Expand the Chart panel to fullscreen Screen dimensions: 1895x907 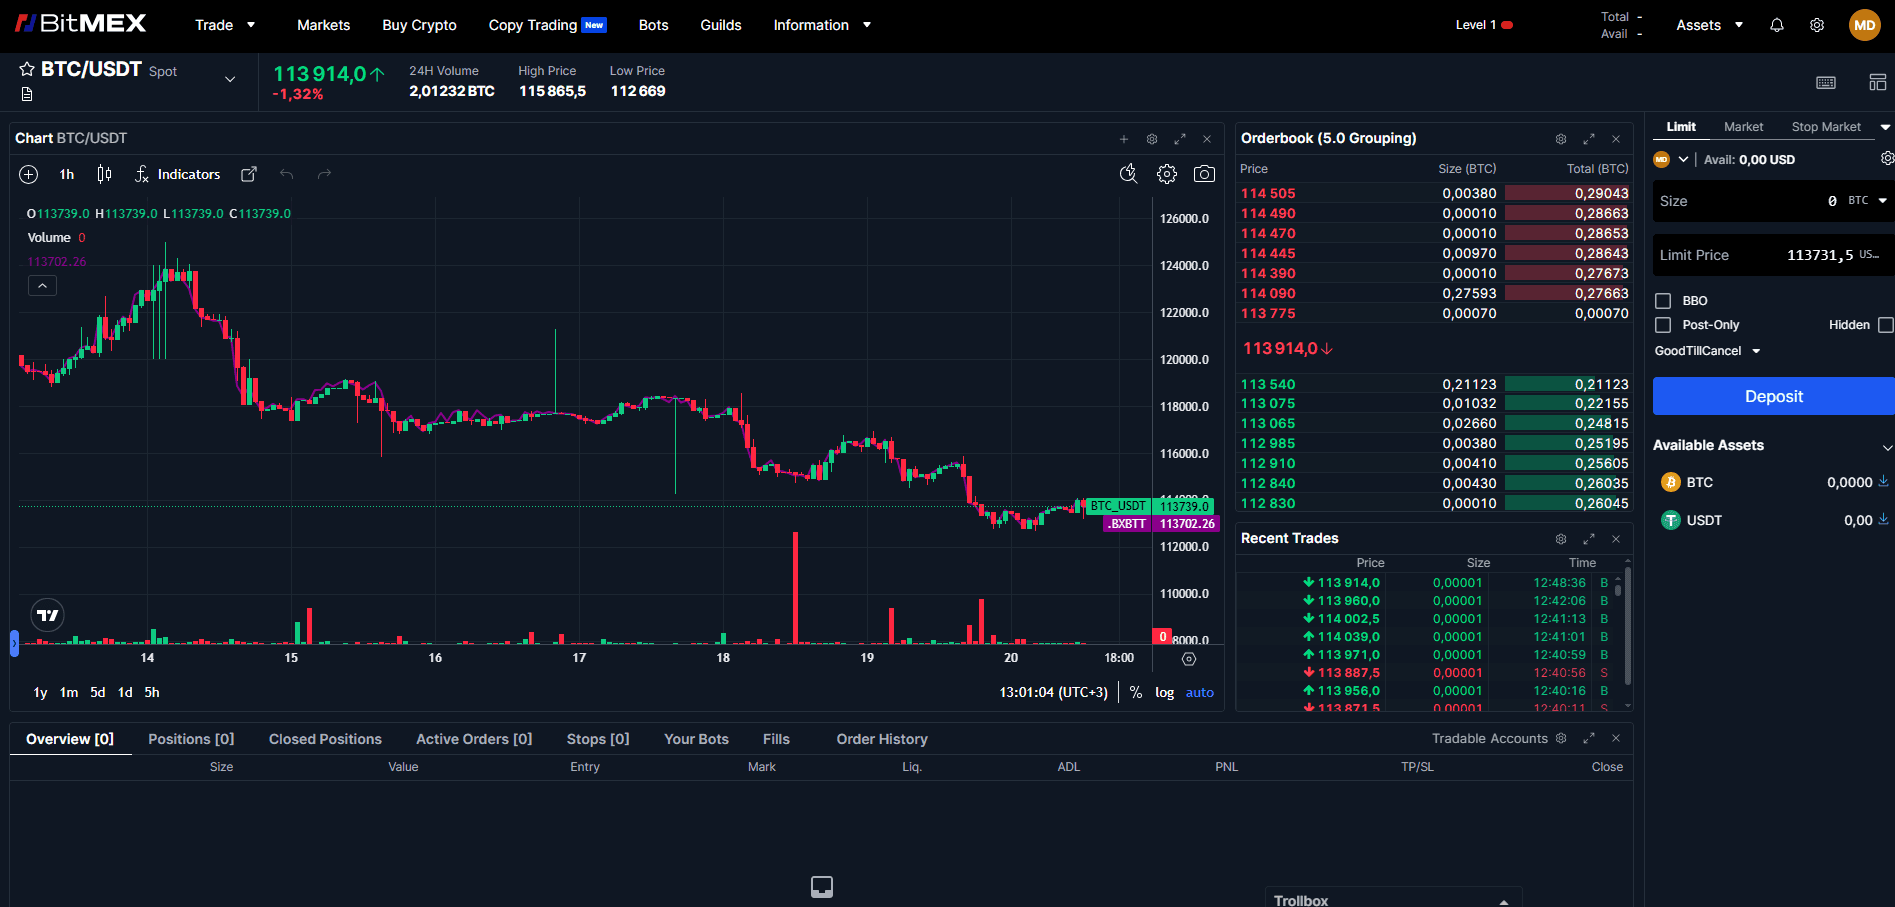pos(1180,139)
